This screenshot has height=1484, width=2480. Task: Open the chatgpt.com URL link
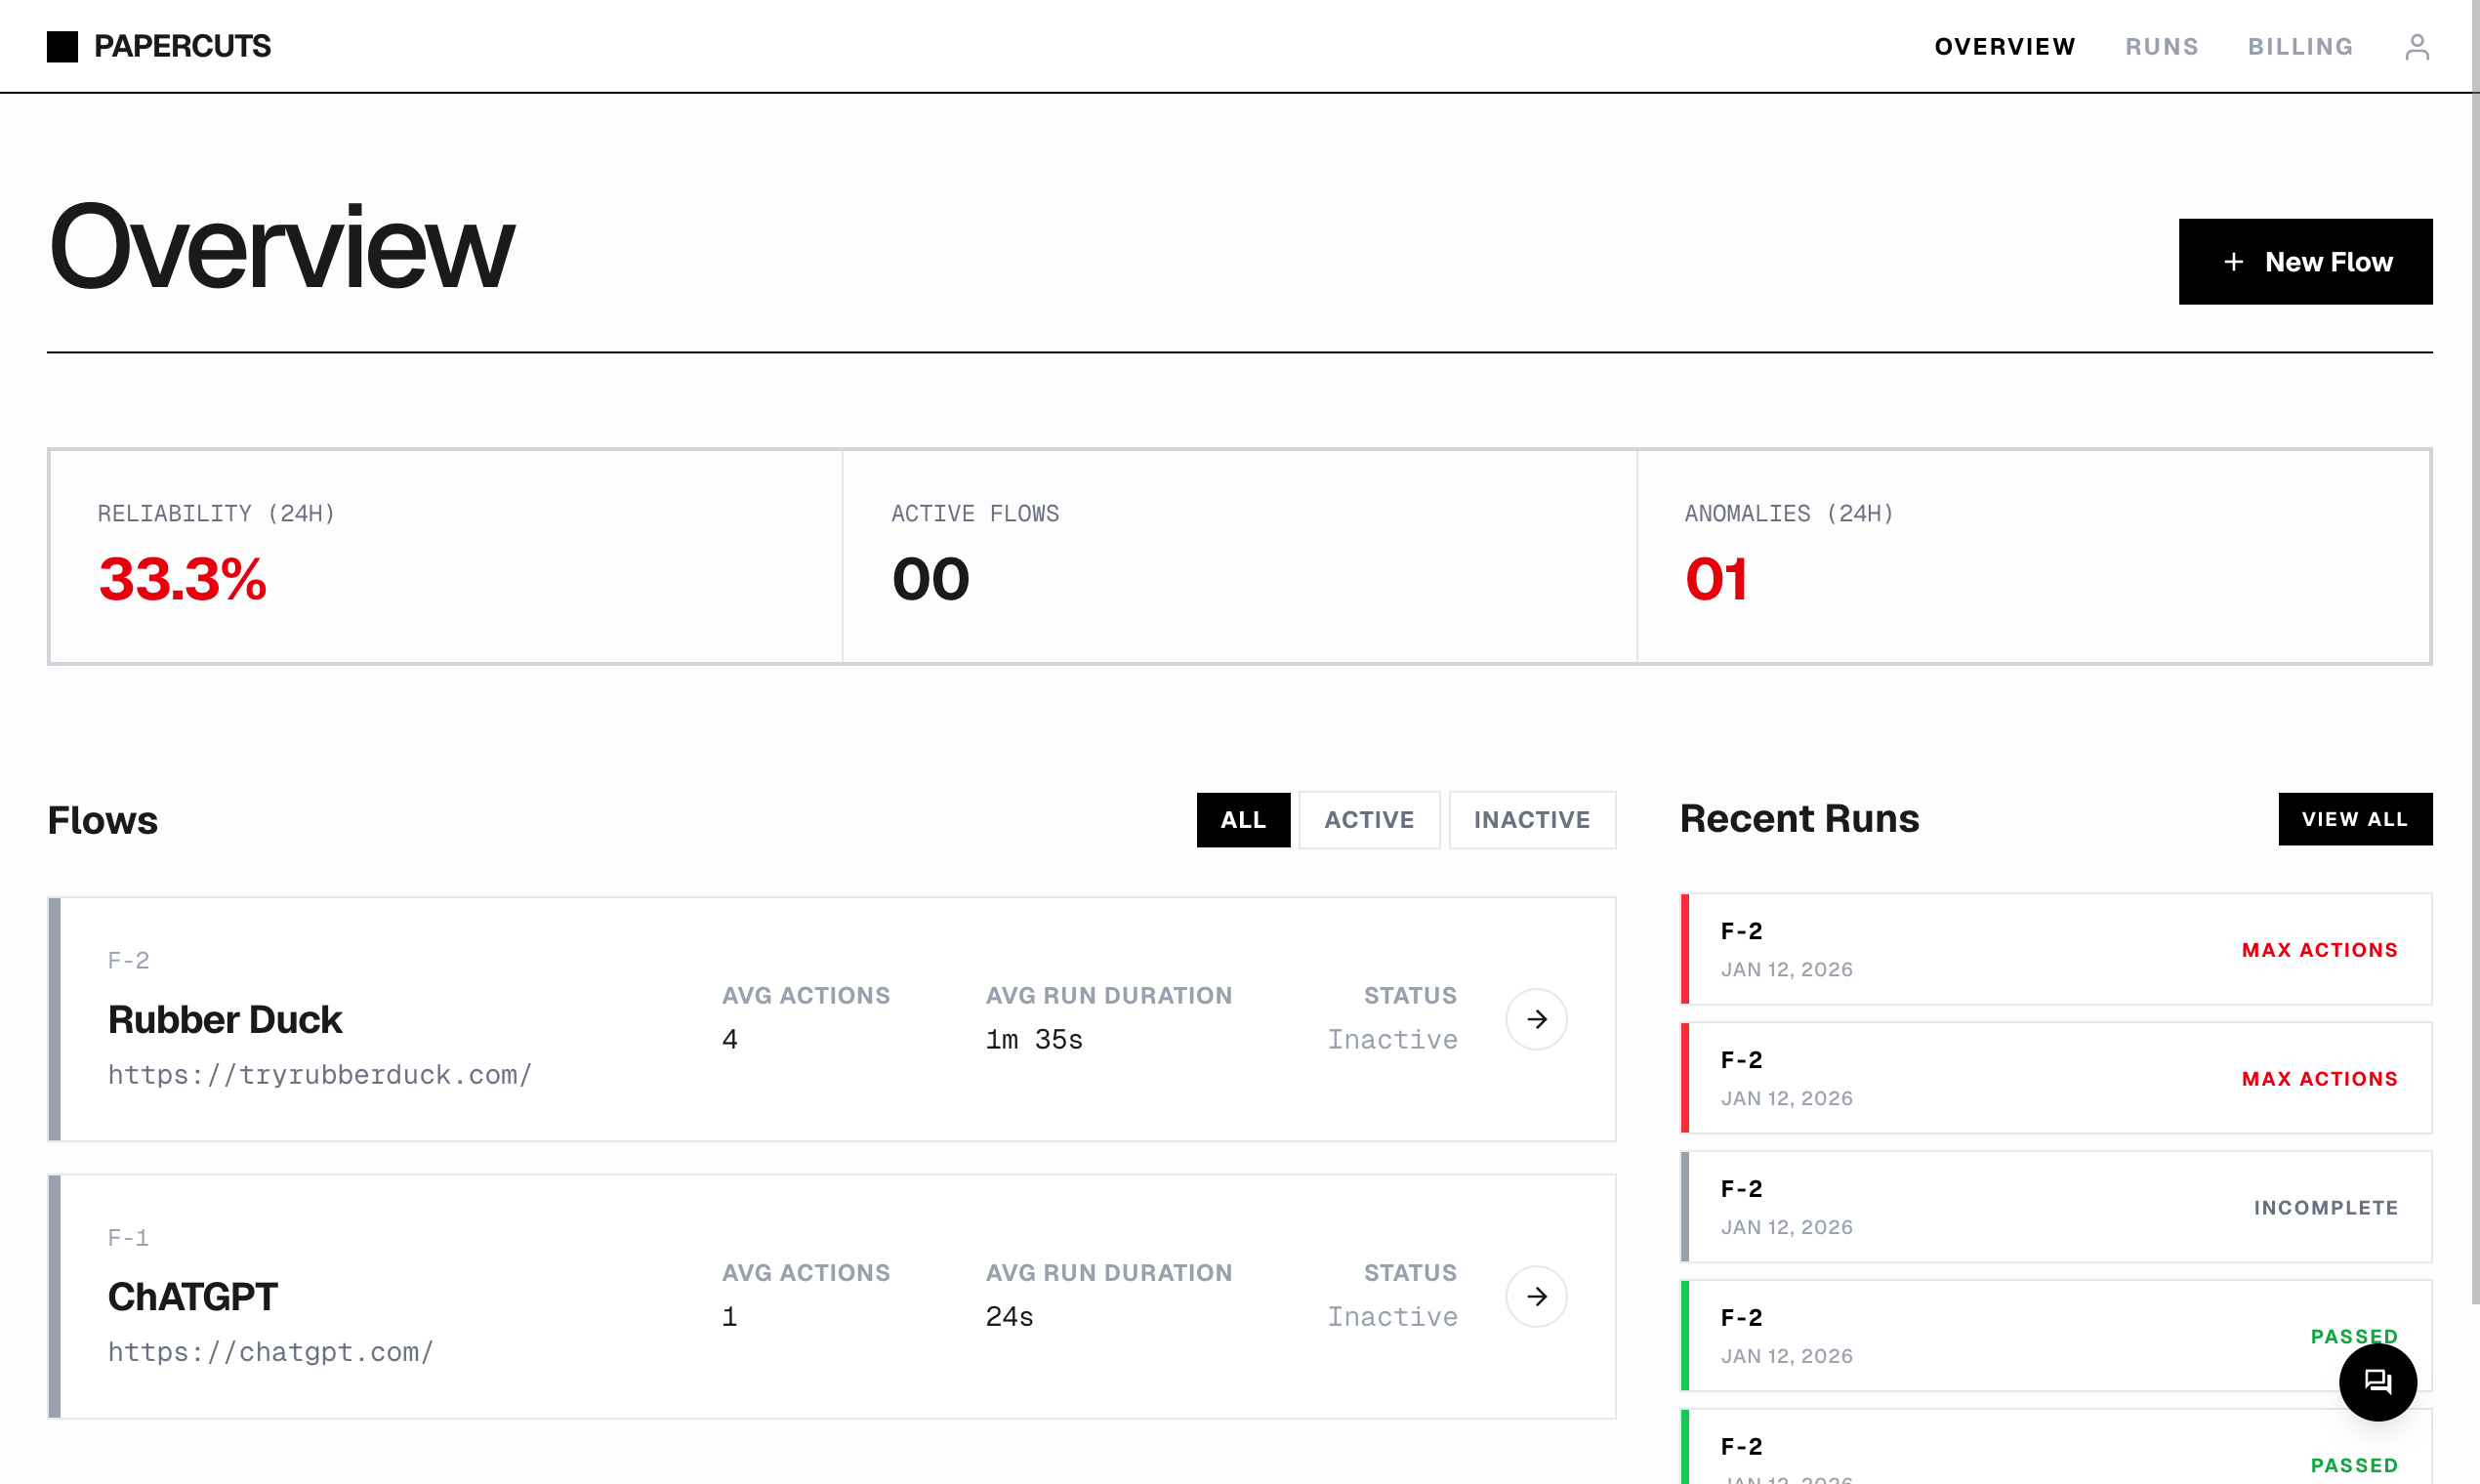pos(271,1352)
